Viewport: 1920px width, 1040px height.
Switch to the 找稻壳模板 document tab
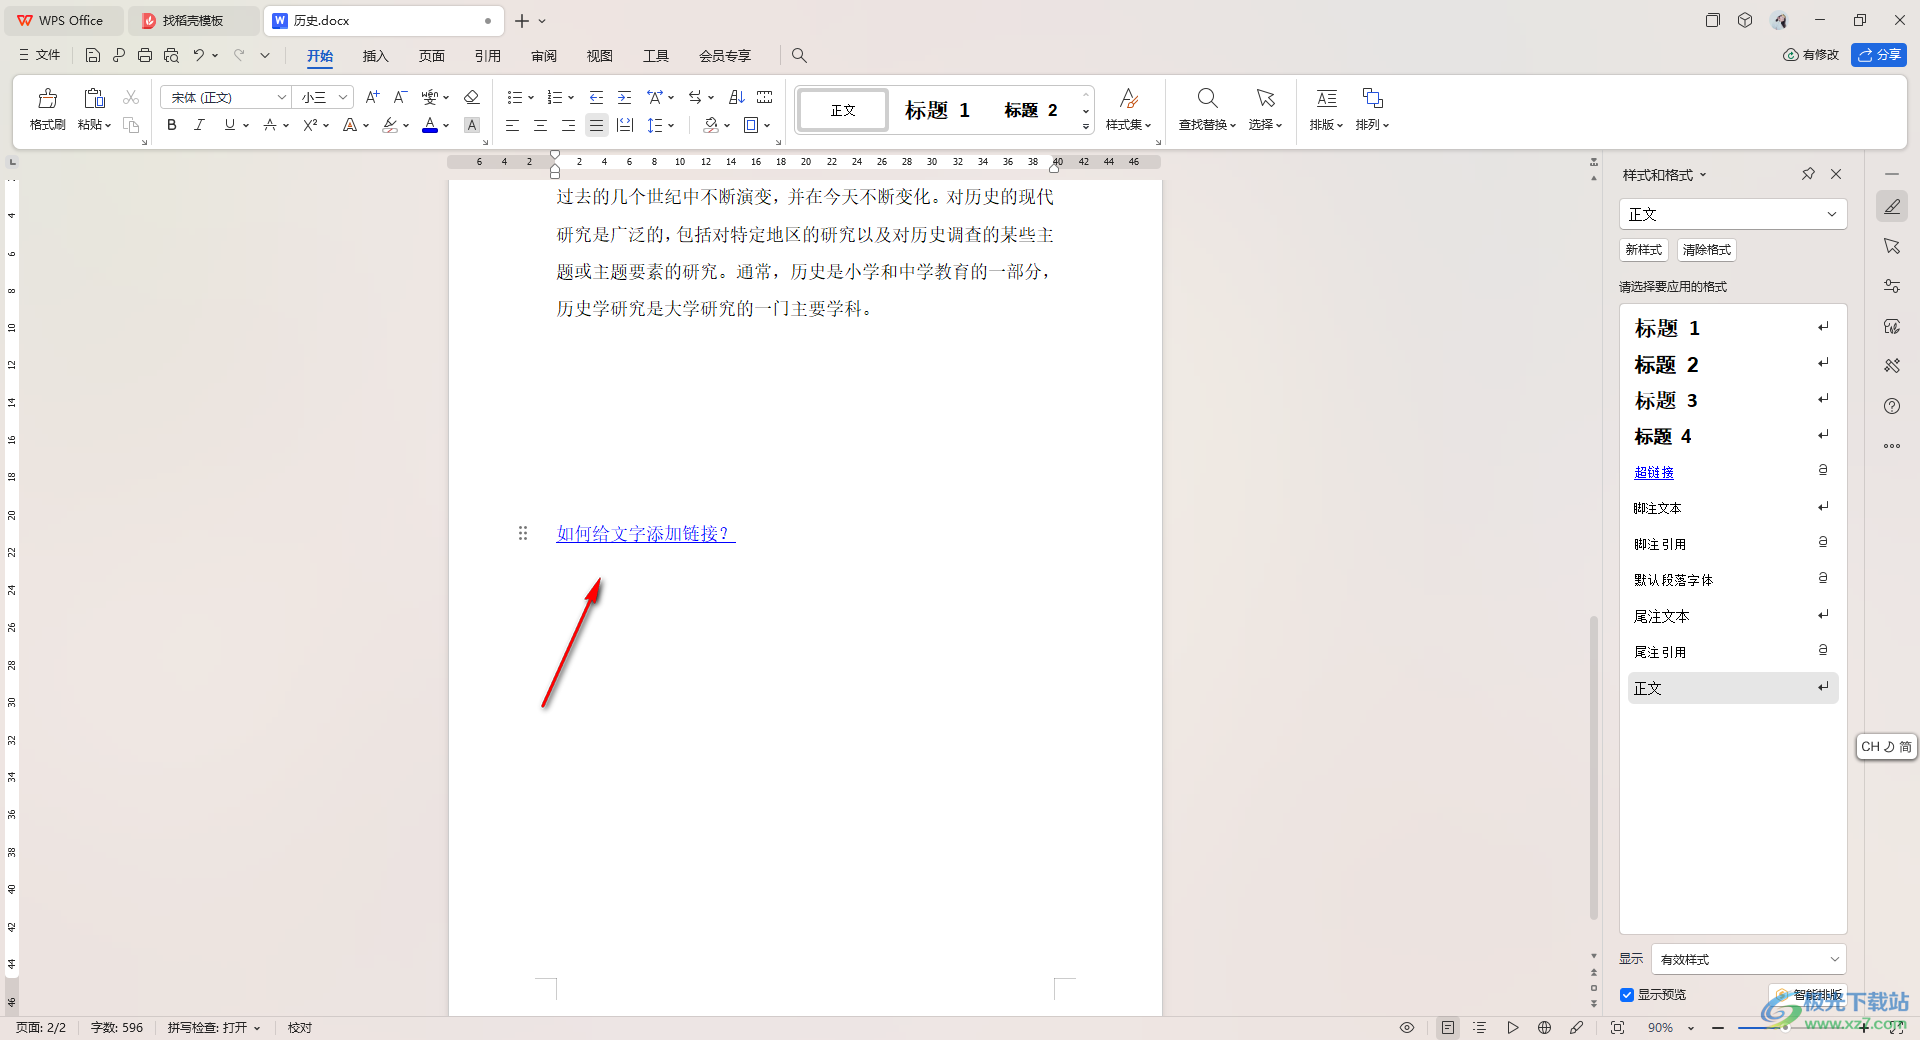coord(192,20)
